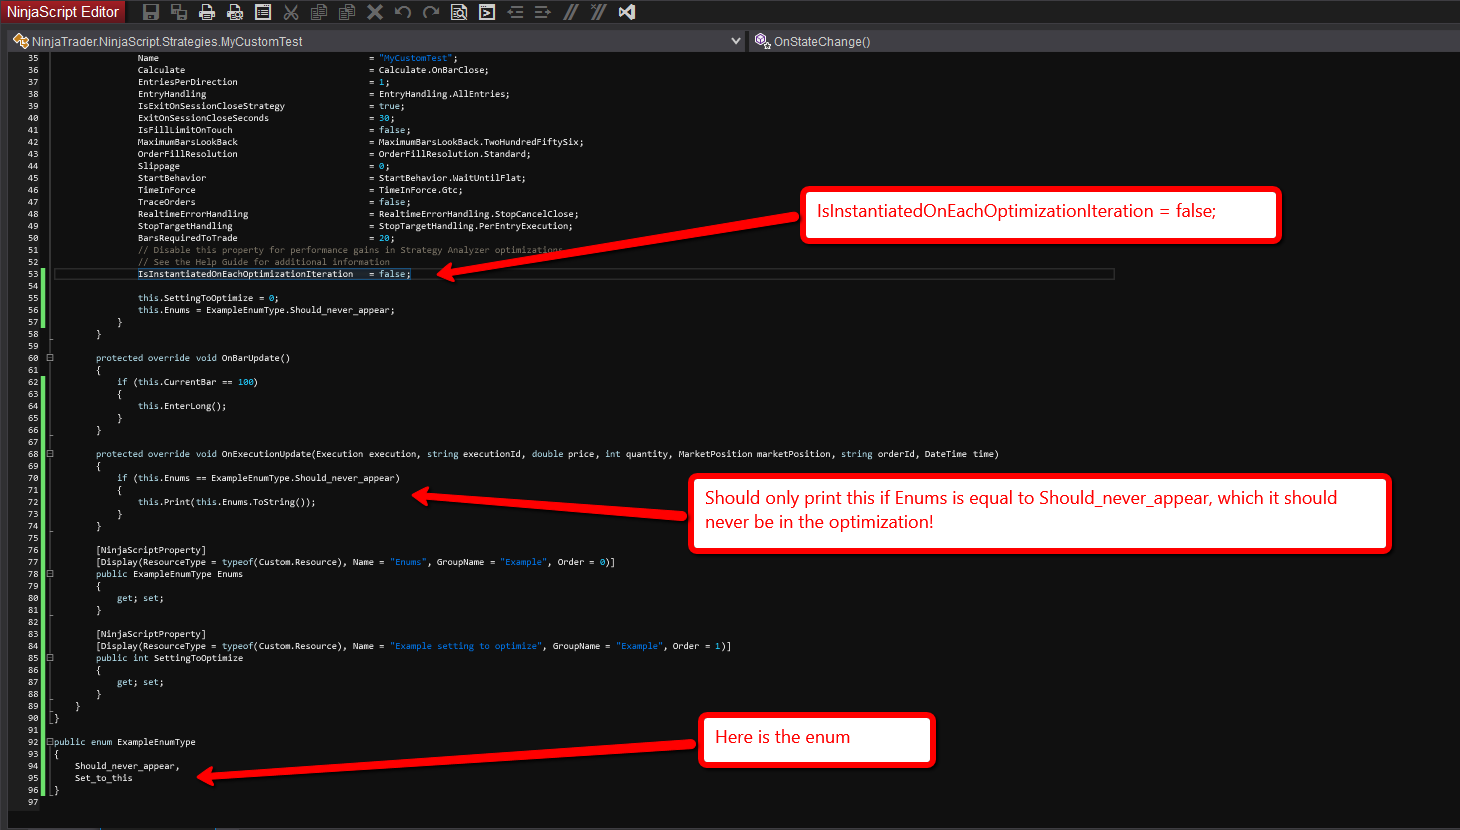Open Print Preview from toolbar
Screen dimensions: 1460x830
tap(235, 12)
